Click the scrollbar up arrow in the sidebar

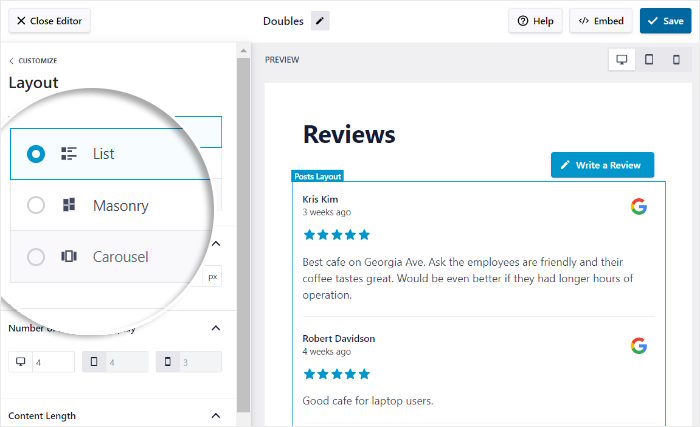[x=243, y=51]
